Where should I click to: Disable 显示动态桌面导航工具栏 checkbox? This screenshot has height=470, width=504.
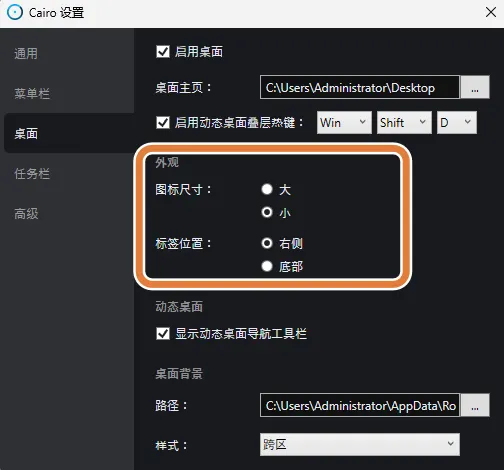pos(163,333)
